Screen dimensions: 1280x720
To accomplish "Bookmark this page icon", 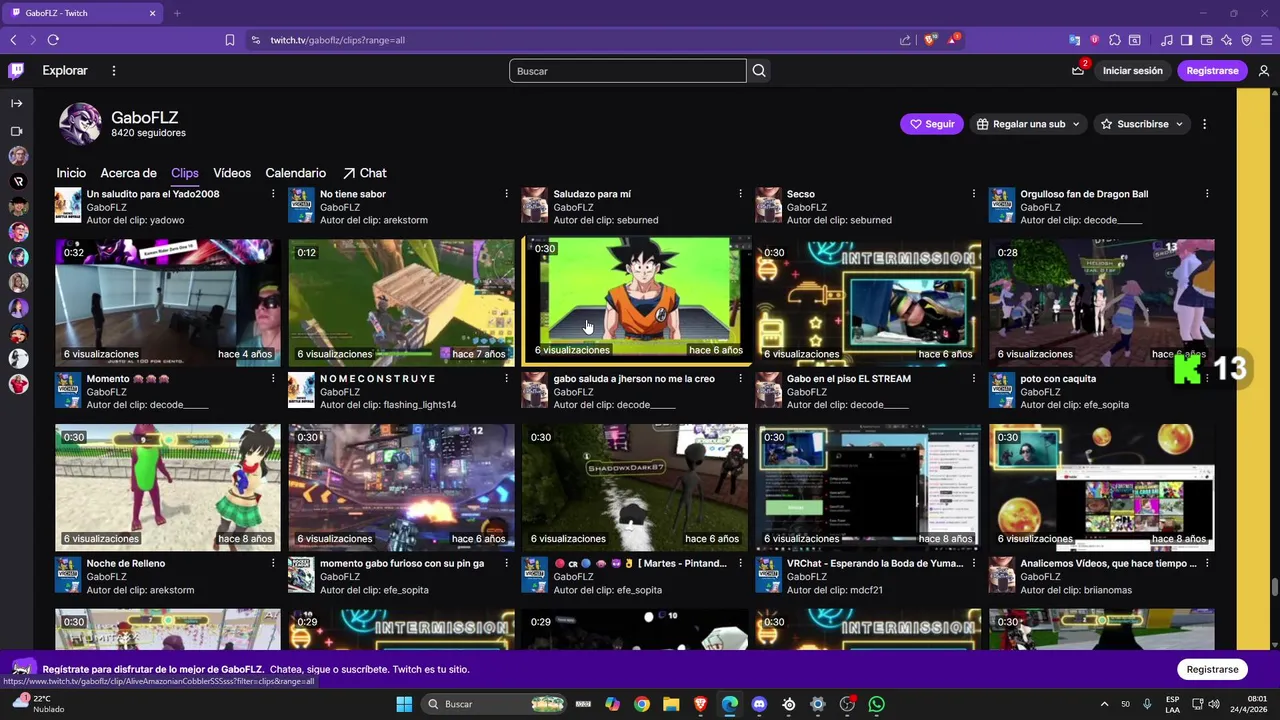I will [x=230, y=40].
